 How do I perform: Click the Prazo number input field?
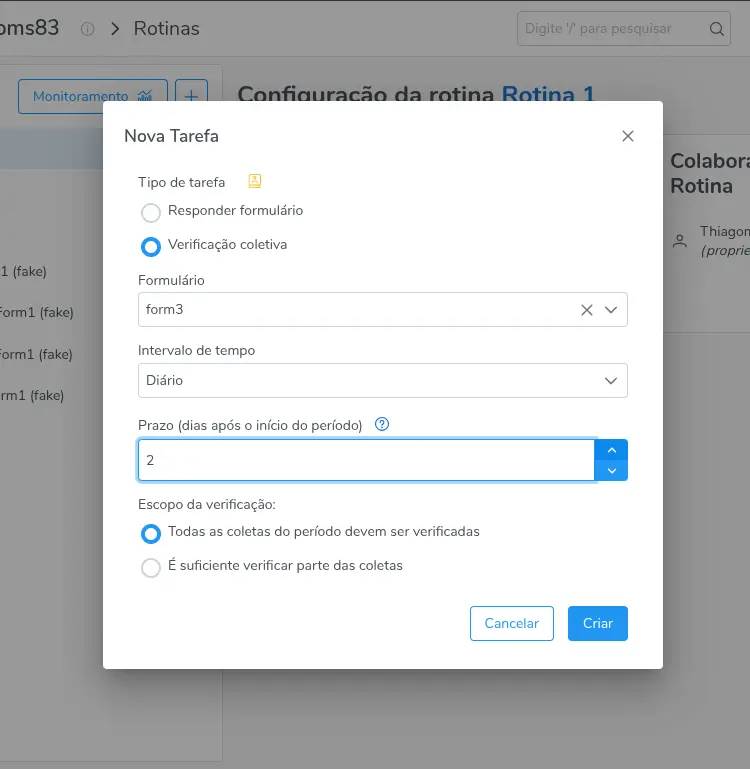coord(366,460)
